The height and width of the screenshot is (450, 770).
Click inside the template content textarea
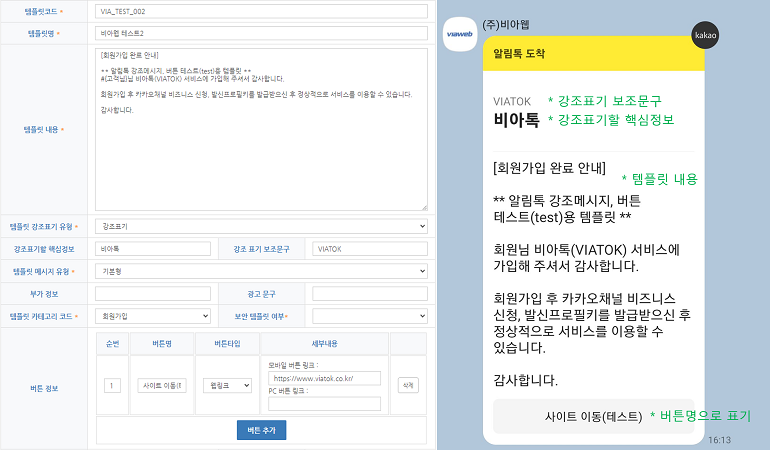261,129
